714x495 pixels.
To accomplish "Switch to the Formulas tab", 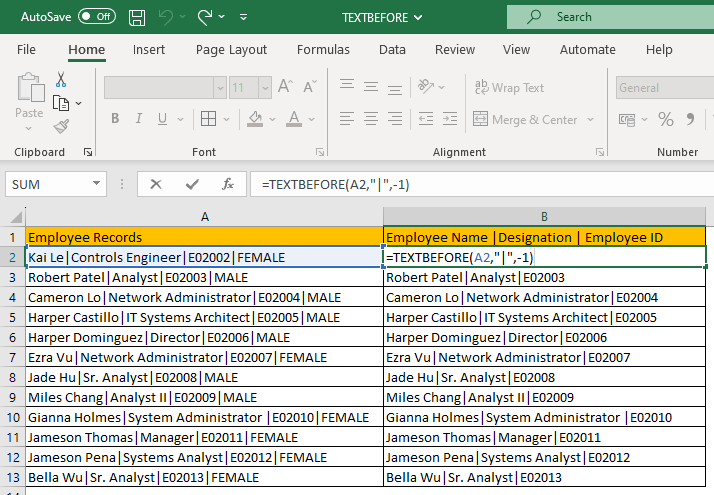I will point(323,49).
